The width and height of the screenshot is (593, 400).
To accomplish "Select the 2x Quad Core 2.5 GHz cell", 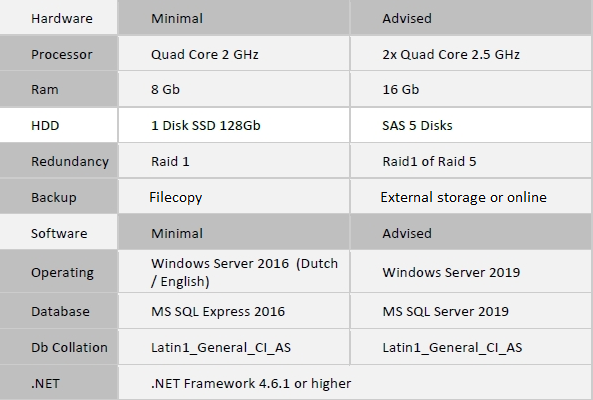I will 471,53.
